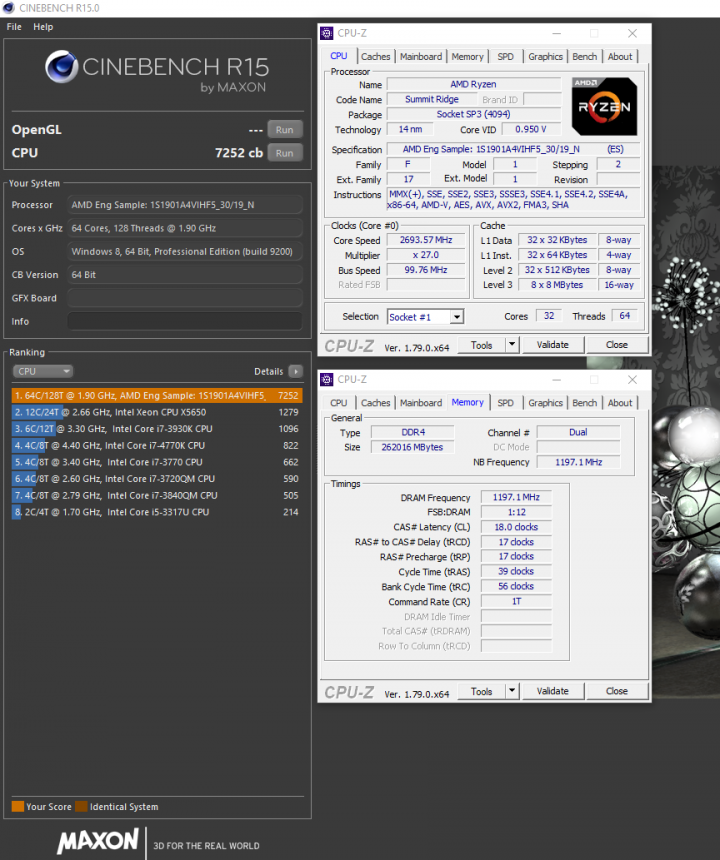Screen dimensions: 720x860
Task: Switch to Caches tab in top CPU-Z
Action: pos(376,56)
